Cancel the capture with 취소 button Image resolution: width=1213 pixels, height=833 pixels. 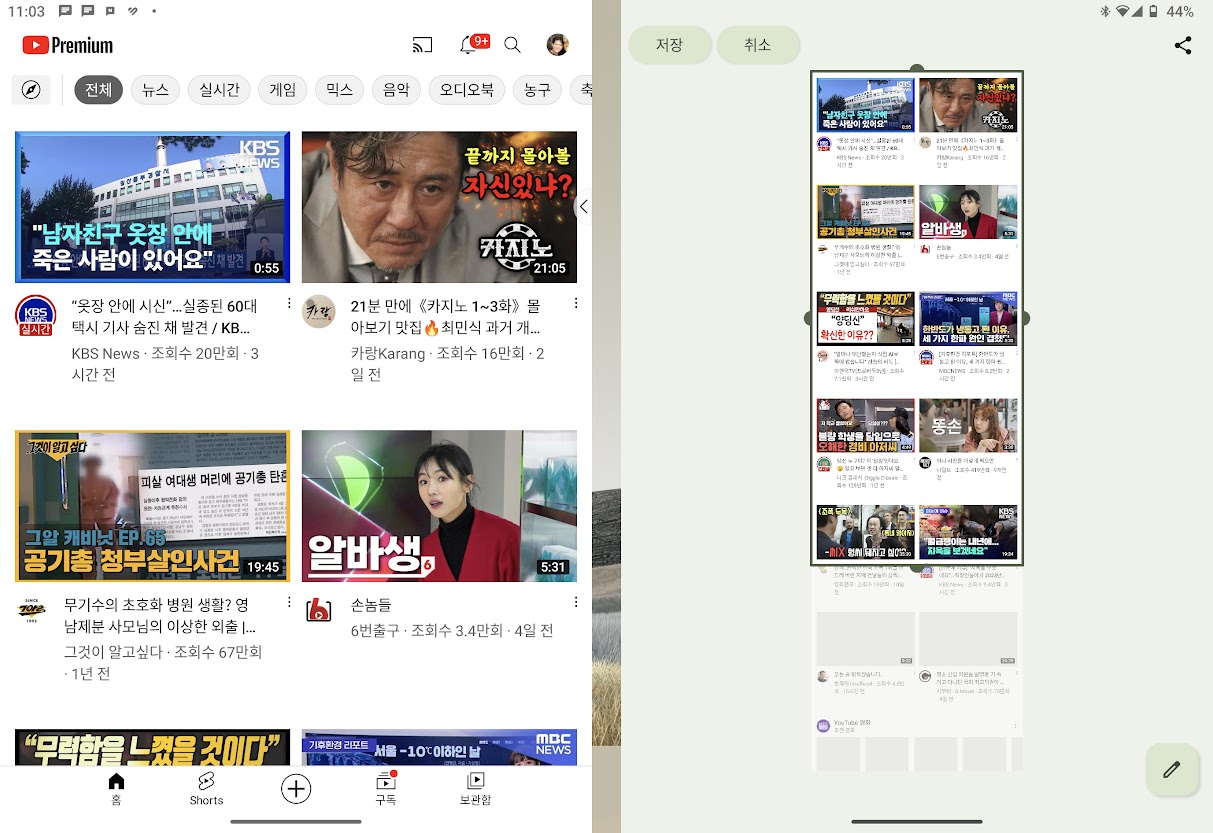758,45
